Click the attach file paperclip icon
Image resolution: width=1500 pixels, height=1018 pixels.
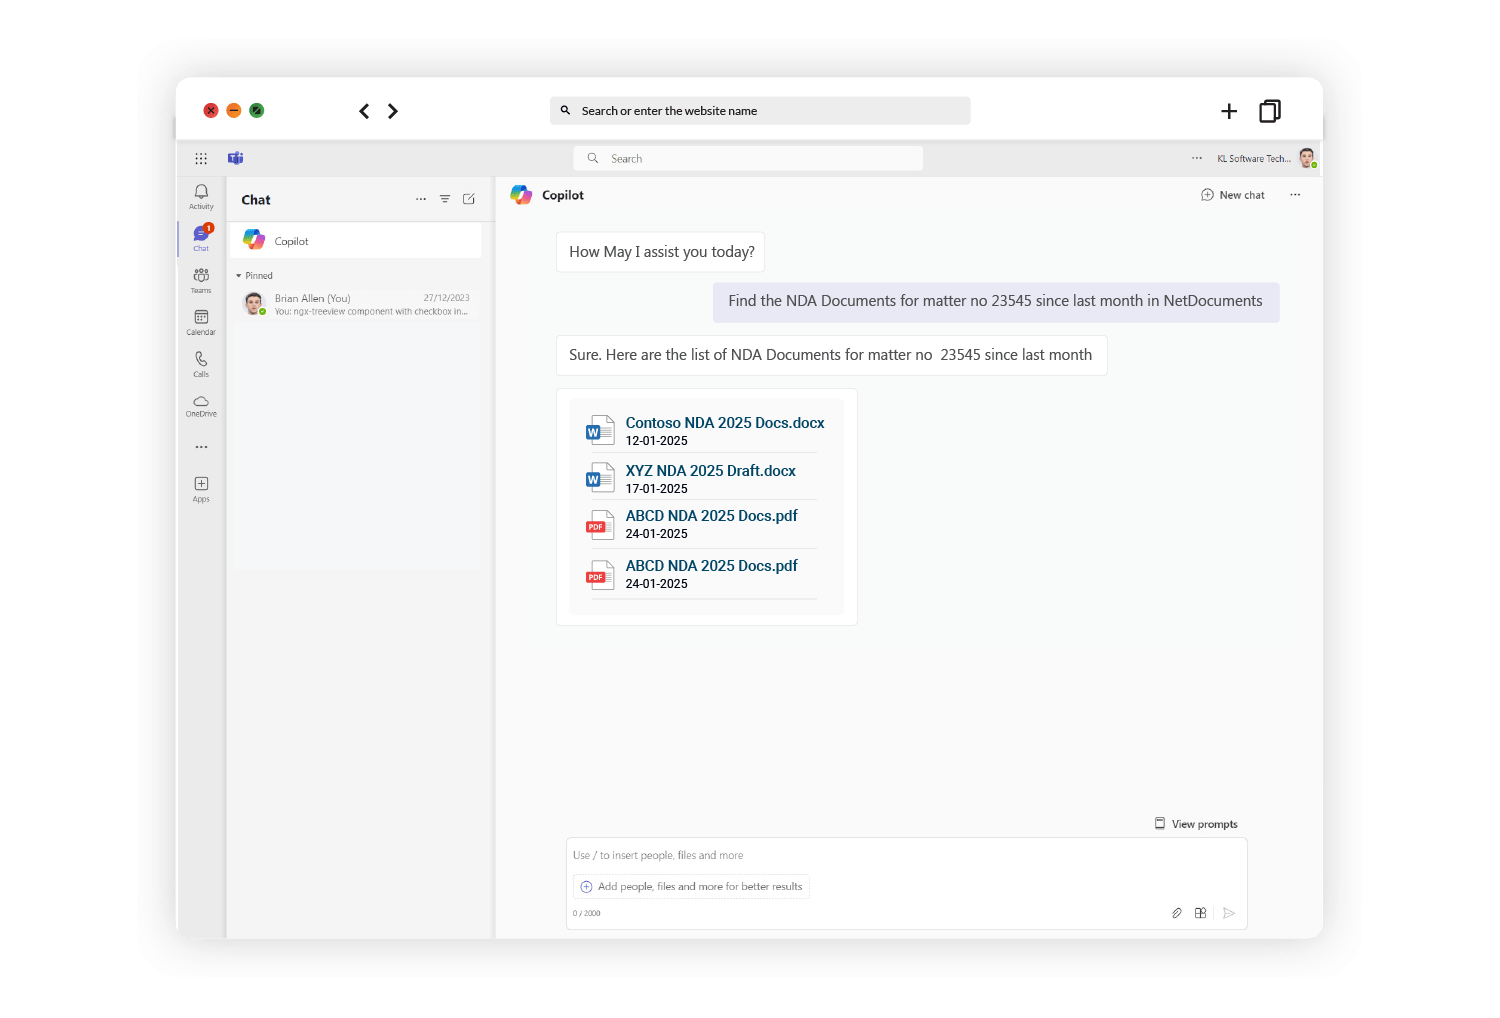[x=1177, y=913]
